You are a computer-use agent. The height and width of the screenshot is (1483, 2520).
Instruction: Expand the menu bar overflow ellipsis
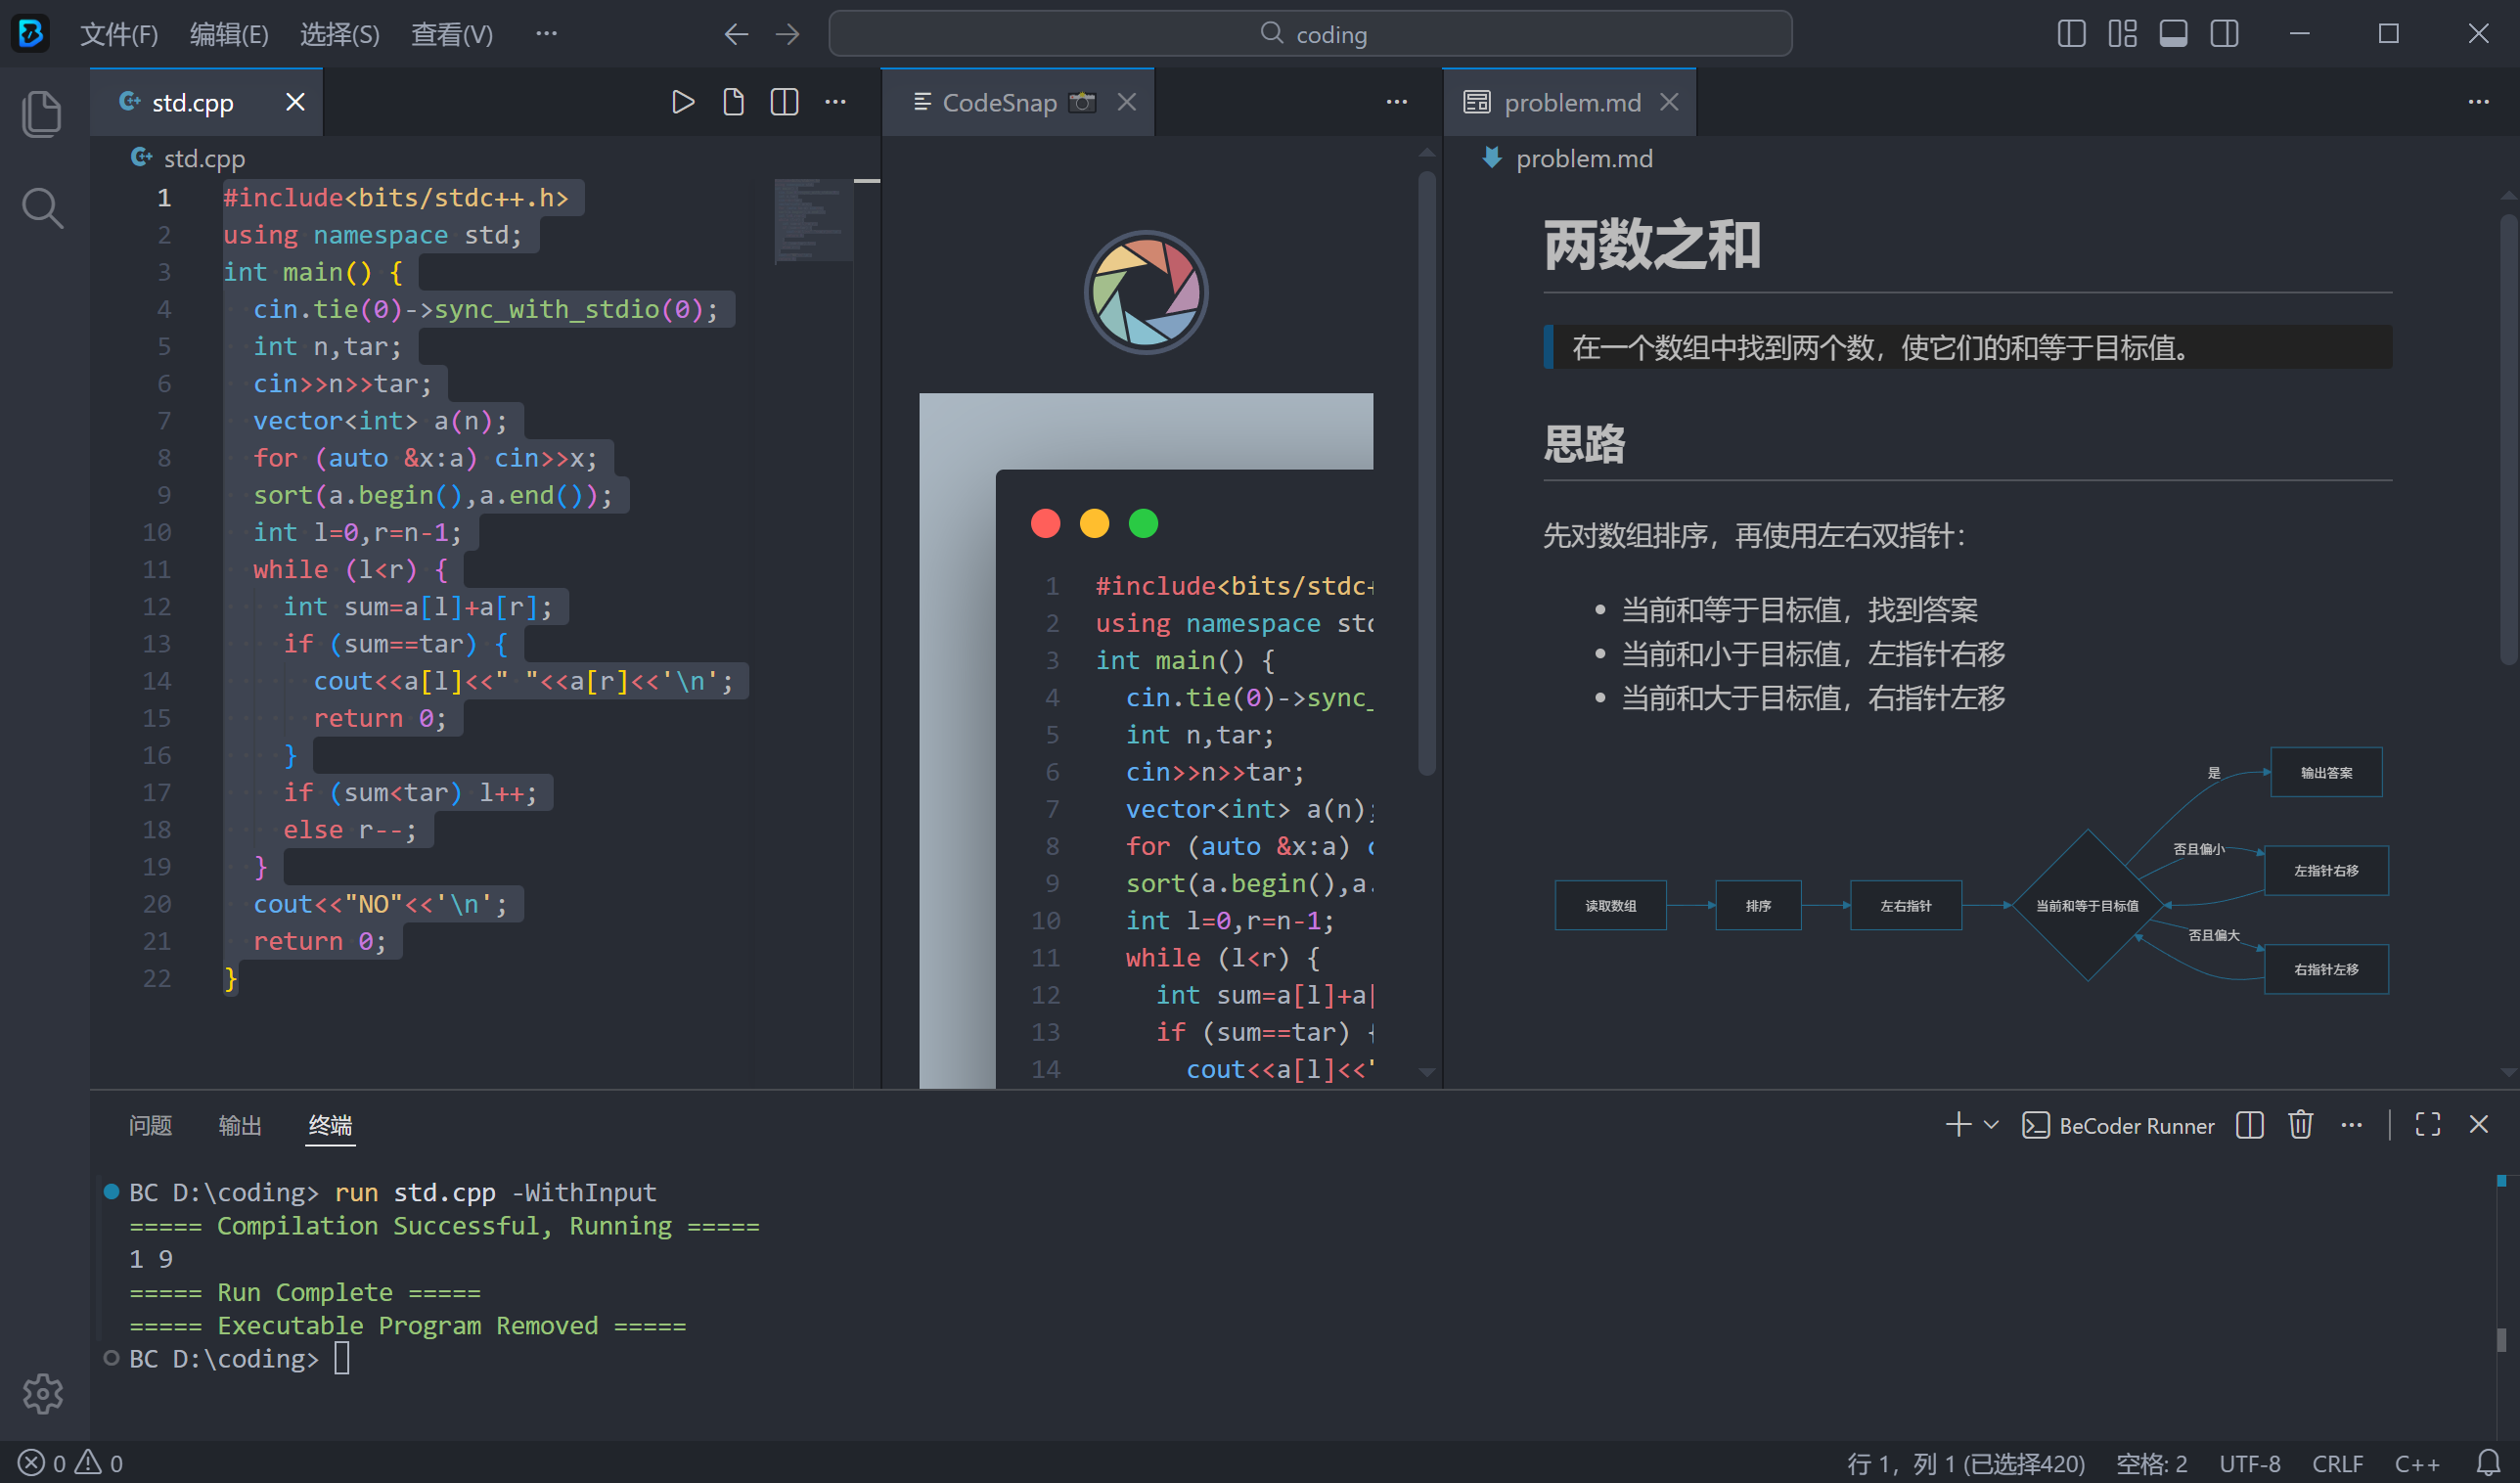click(546, 34)
